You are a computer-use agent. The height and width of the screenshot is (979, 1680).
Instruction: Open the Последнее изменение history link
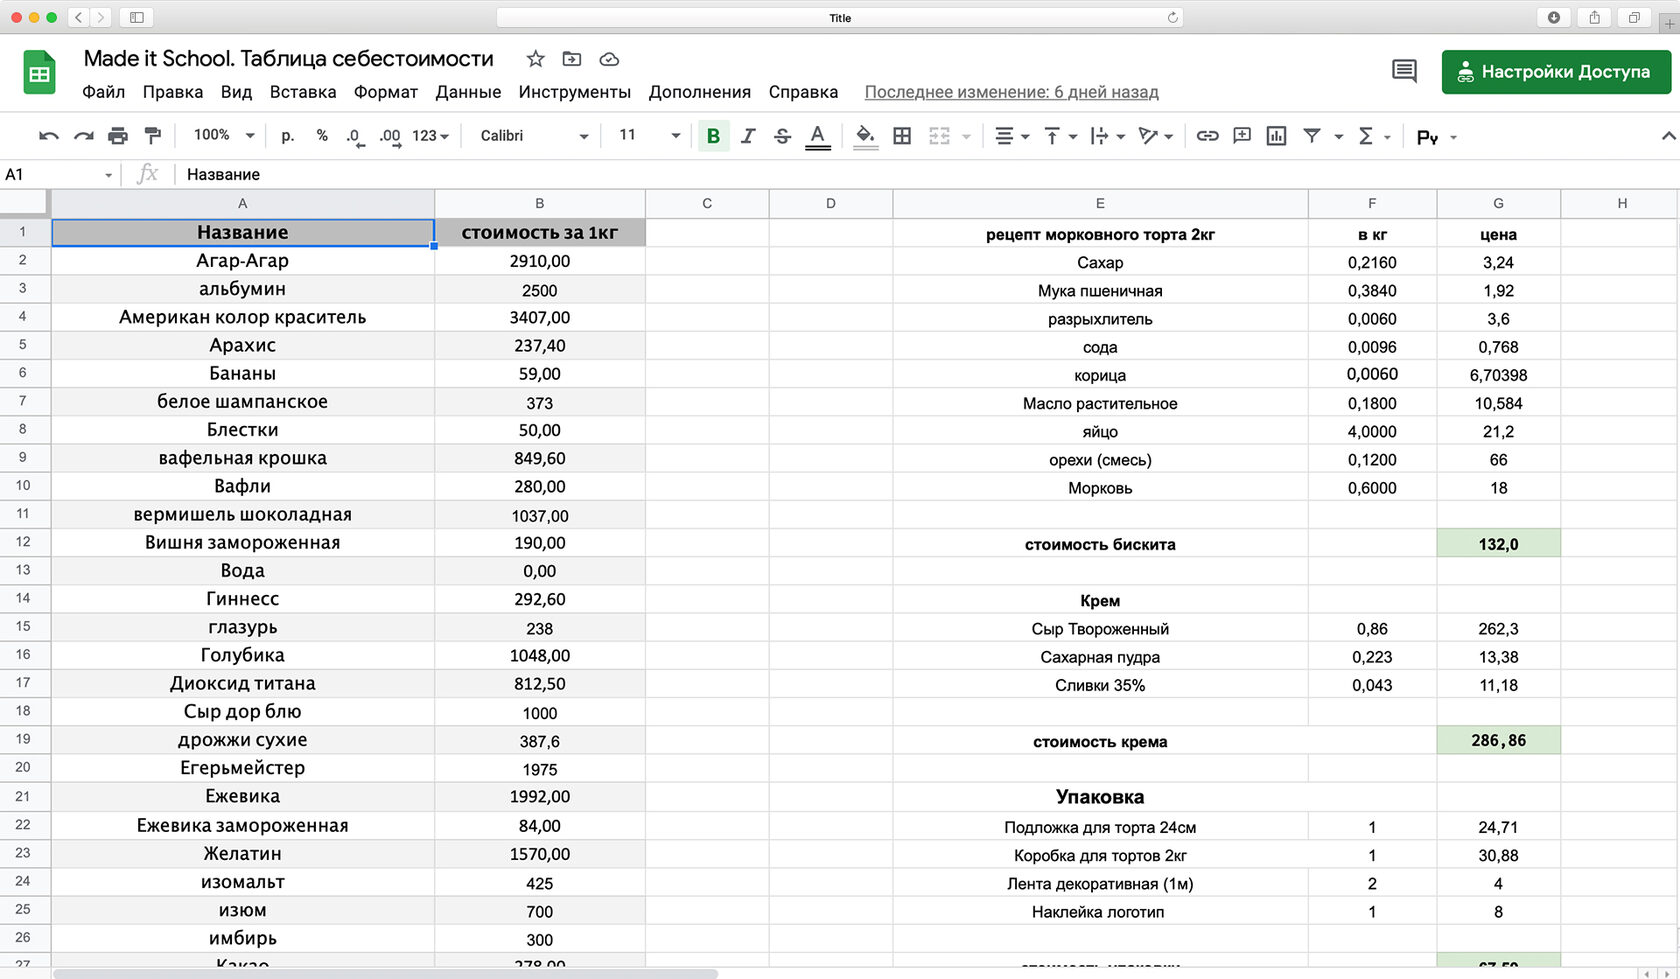[x=1011, y=92]
